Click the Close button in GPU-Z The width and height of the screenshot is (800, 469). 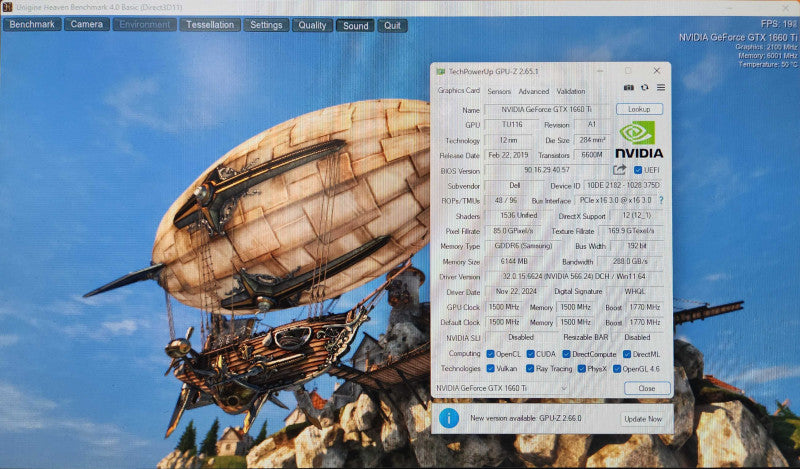(647, 388)
